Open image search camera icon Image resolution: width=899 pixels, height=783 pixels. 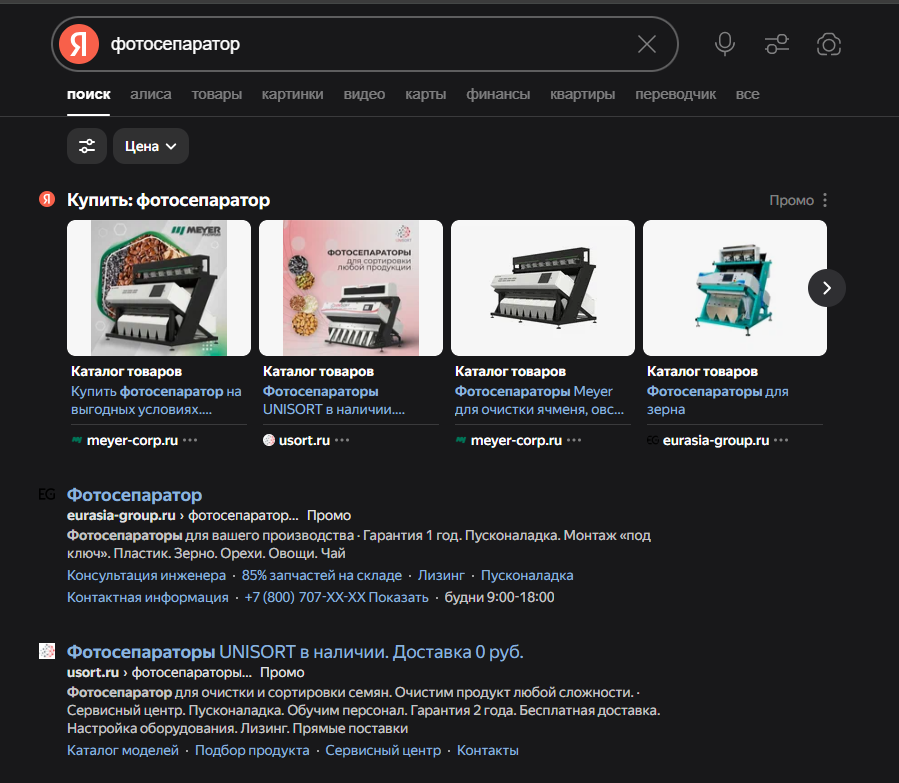[828, 44]
